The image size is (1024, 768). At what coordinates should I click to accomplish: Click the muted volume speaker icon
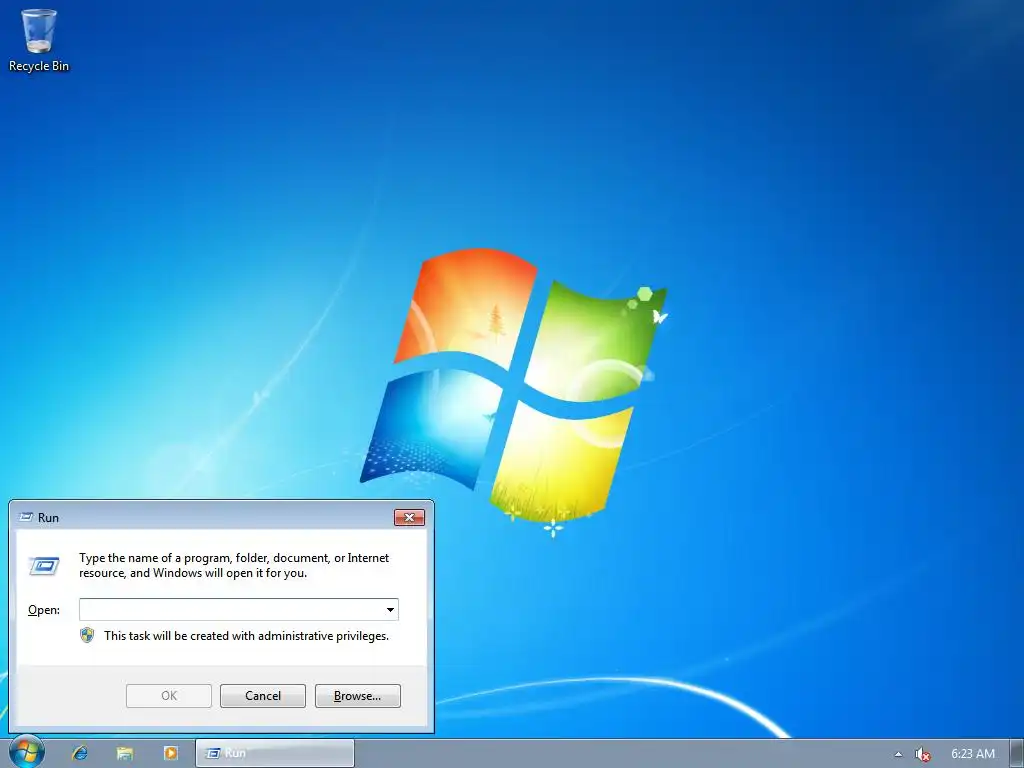[922, 754]
